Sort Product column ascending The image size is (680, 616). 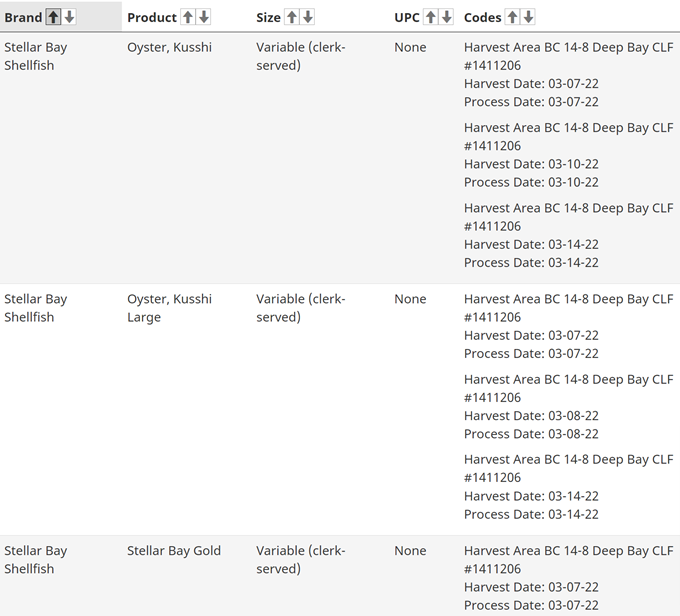tap(188, 17)
